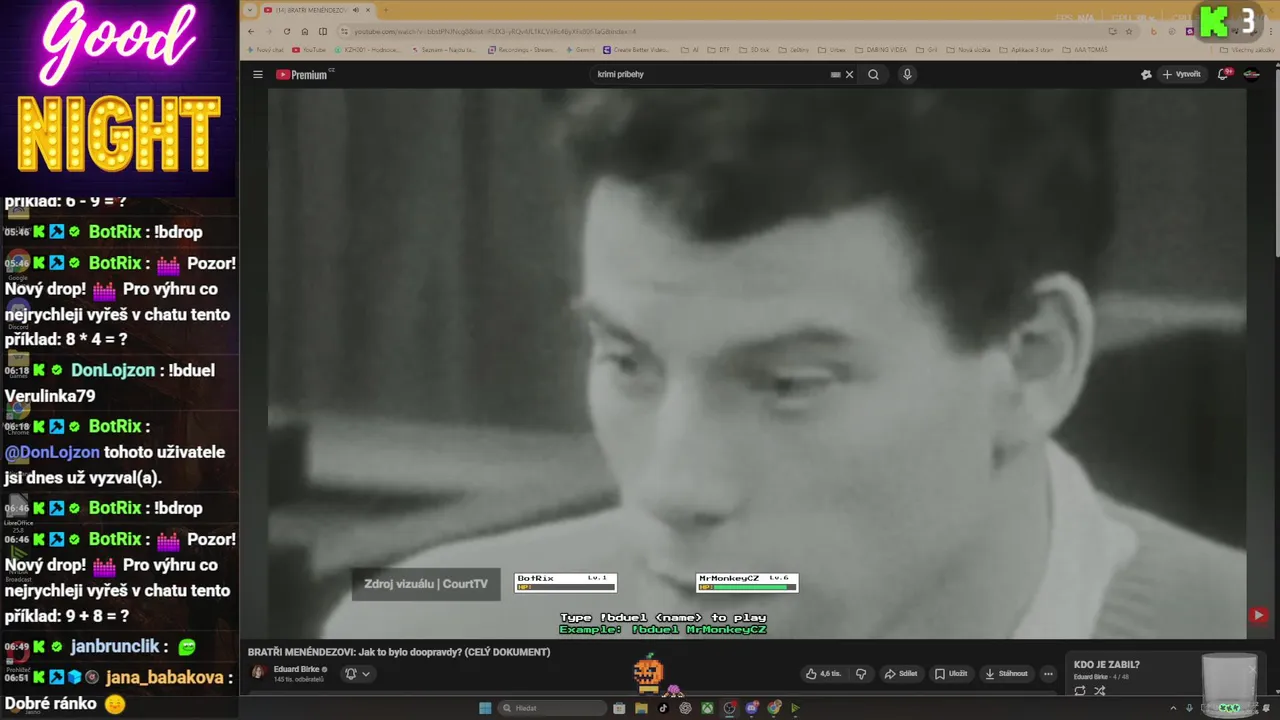Open the YouTube hamburger guide menu
This screenshot has height=720, width=1280.
(x=257, y=75)
